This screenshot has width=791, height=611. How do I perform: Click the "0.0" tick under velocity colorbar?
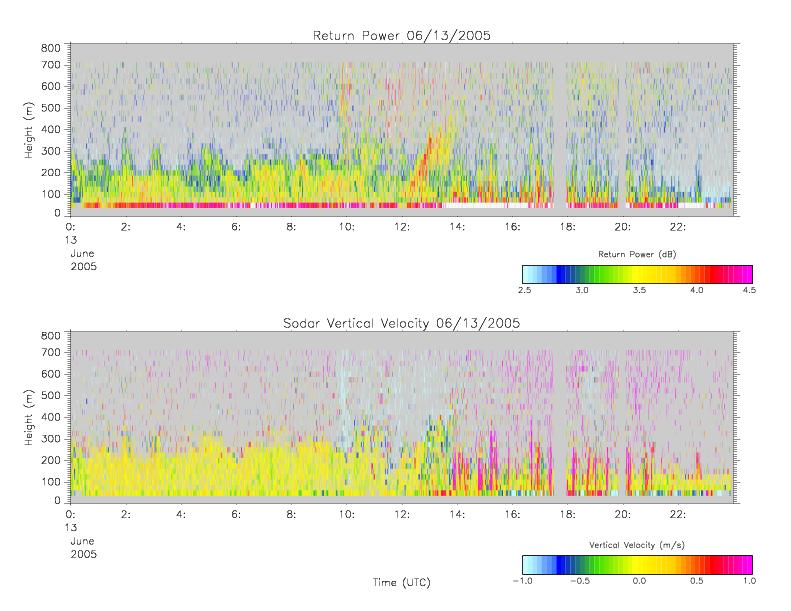[x=639, y=581]
